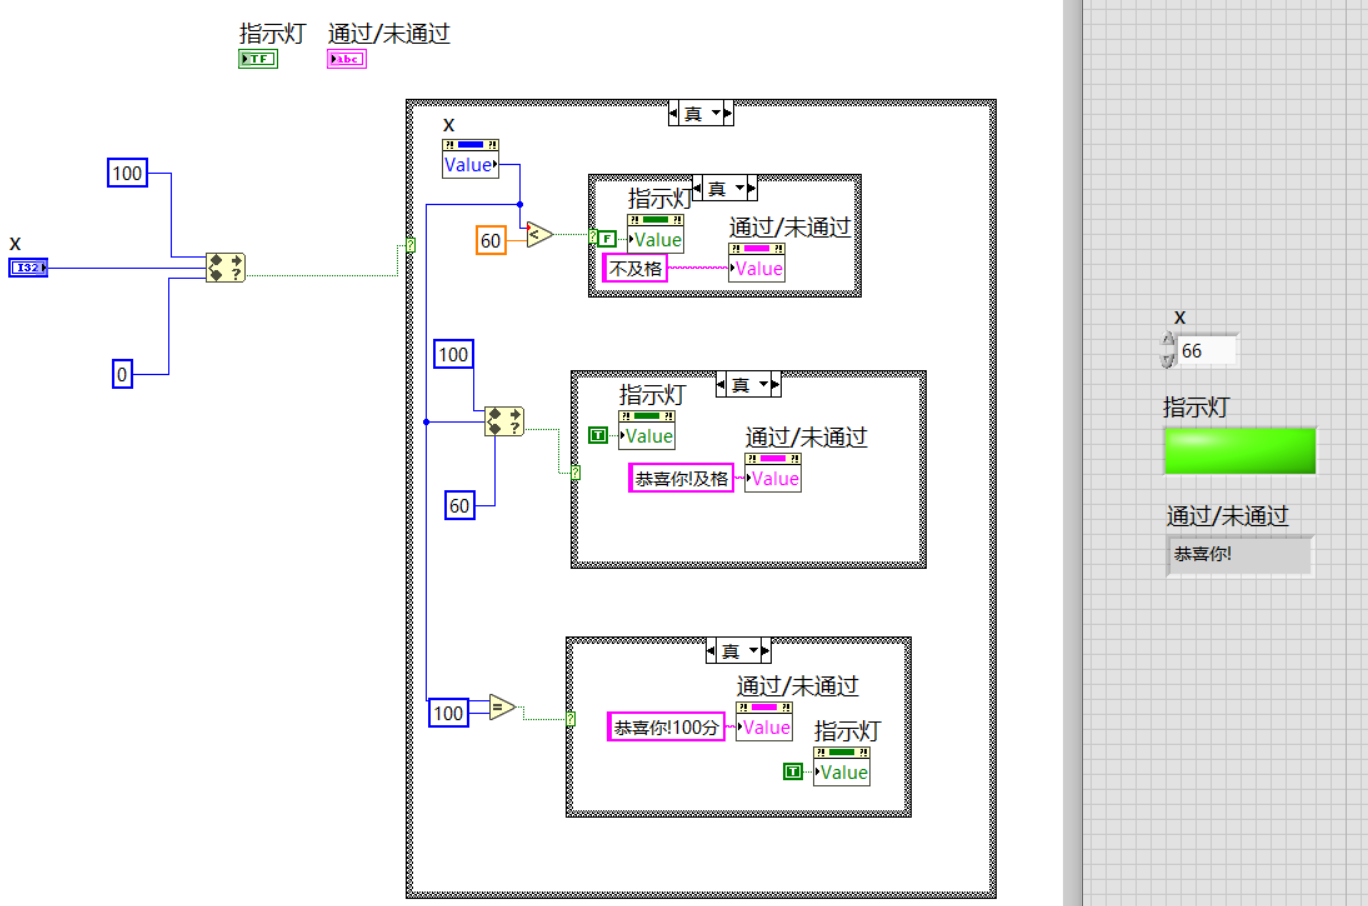This screenshot has width=1368, height=906.
Task: Click the In Range and Coerce node between blue 100 and 60
Action: coord(504,421)
